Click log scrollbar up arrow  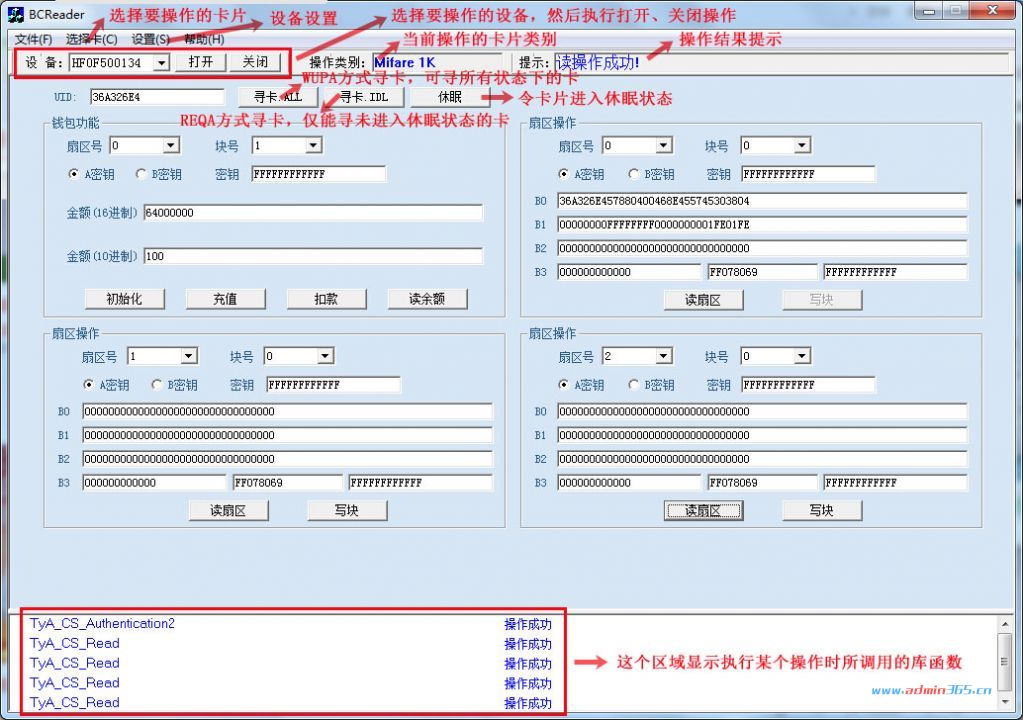point(1005,624)
